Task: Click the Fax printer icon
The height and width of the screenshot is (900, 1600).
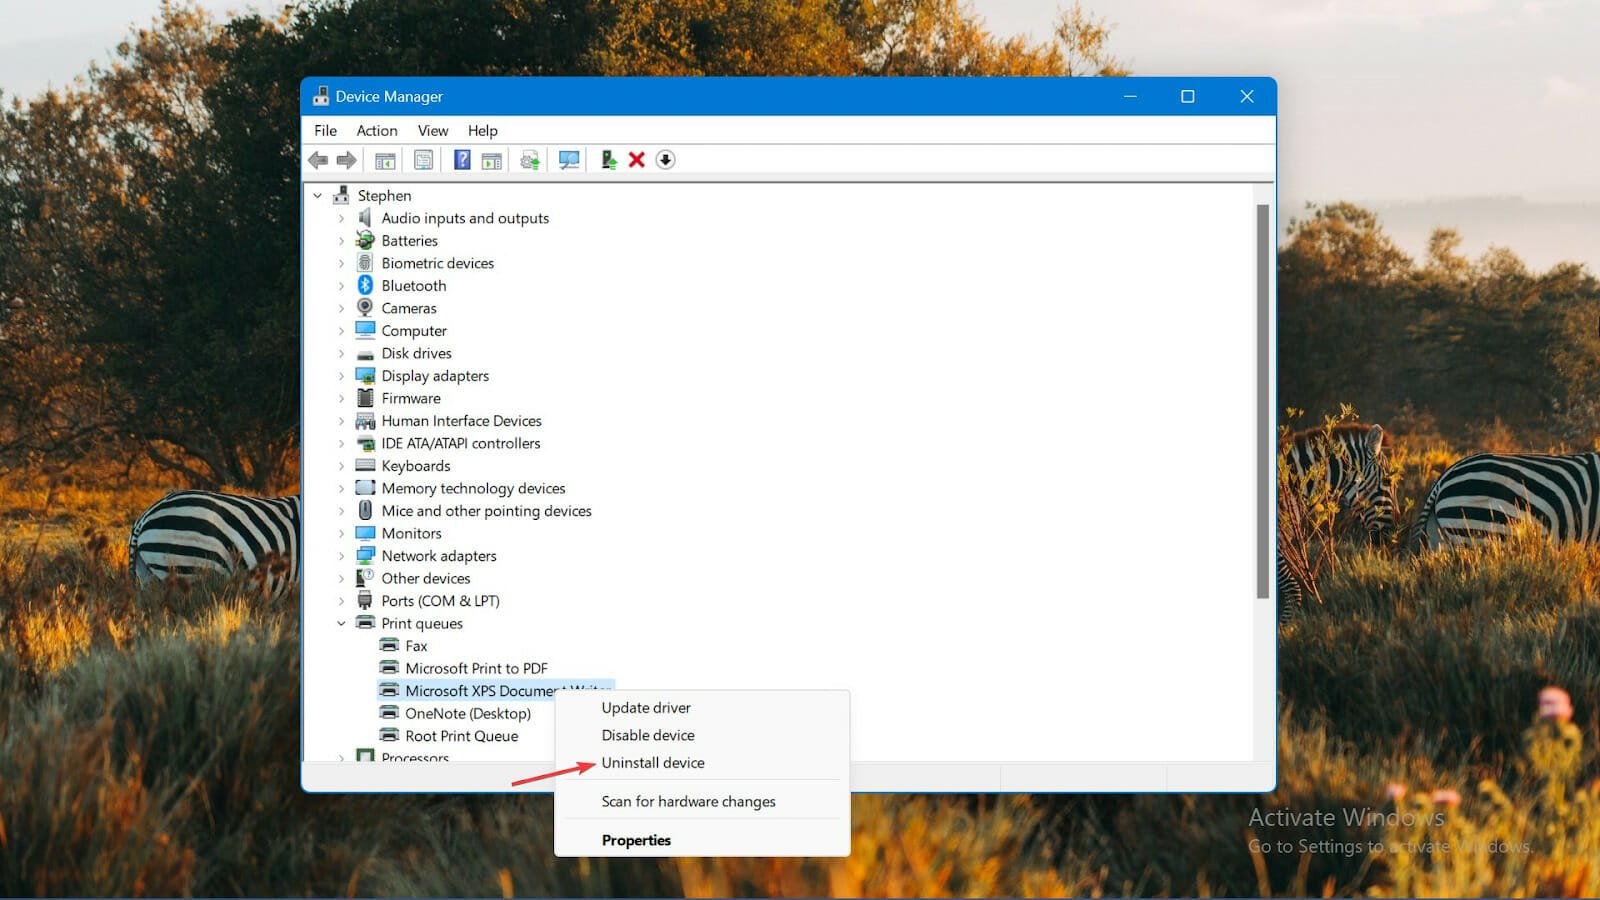Action: coord(389,645)
